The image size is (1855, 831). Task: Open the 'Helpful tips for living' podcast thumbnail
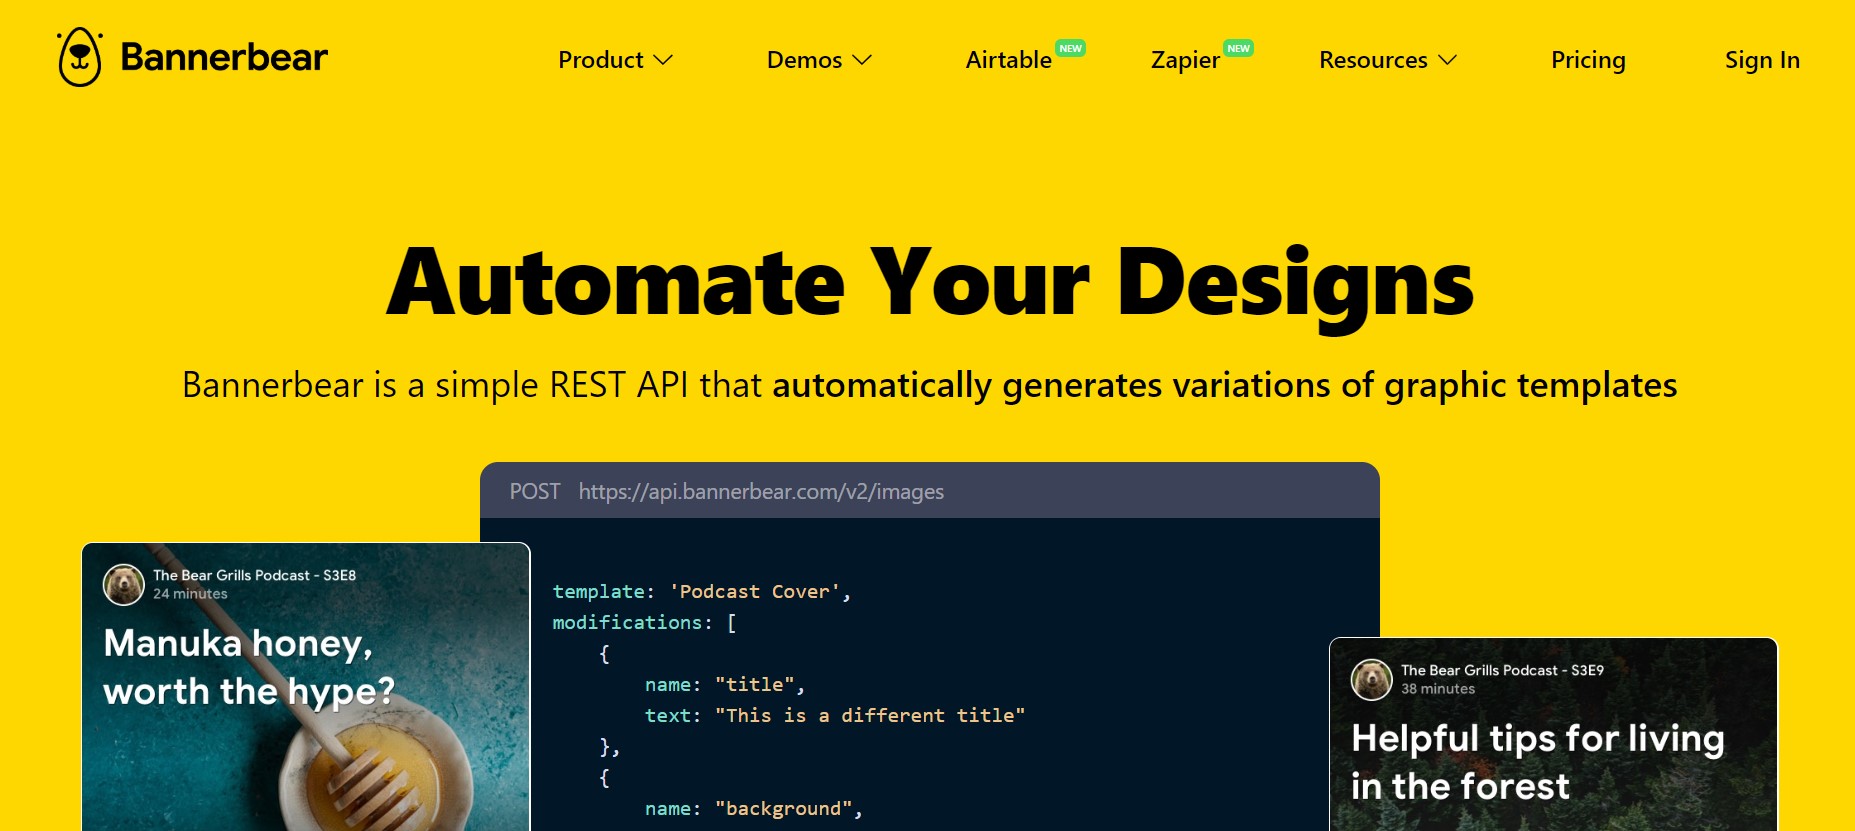pos(1553,734)
